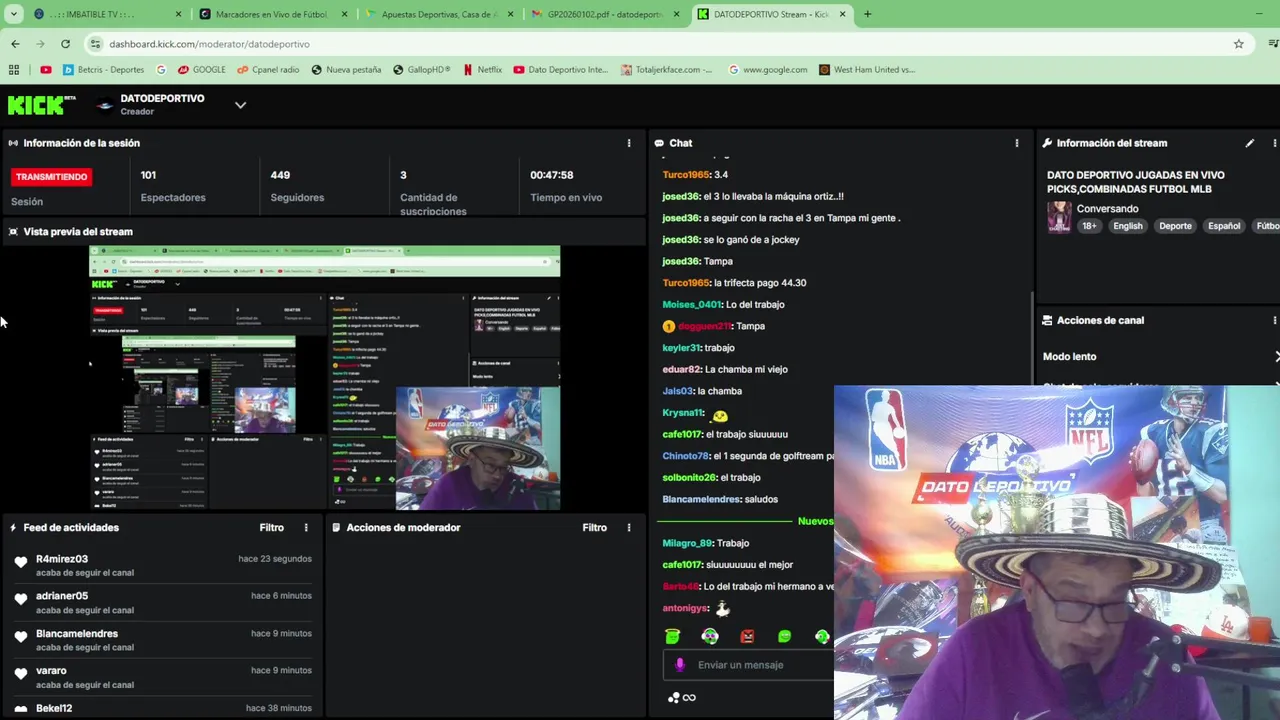Image resolution: width=1280 pixels, height=720 pixels.
Task: Click the Español stream tag
Action: [1224, 226]
